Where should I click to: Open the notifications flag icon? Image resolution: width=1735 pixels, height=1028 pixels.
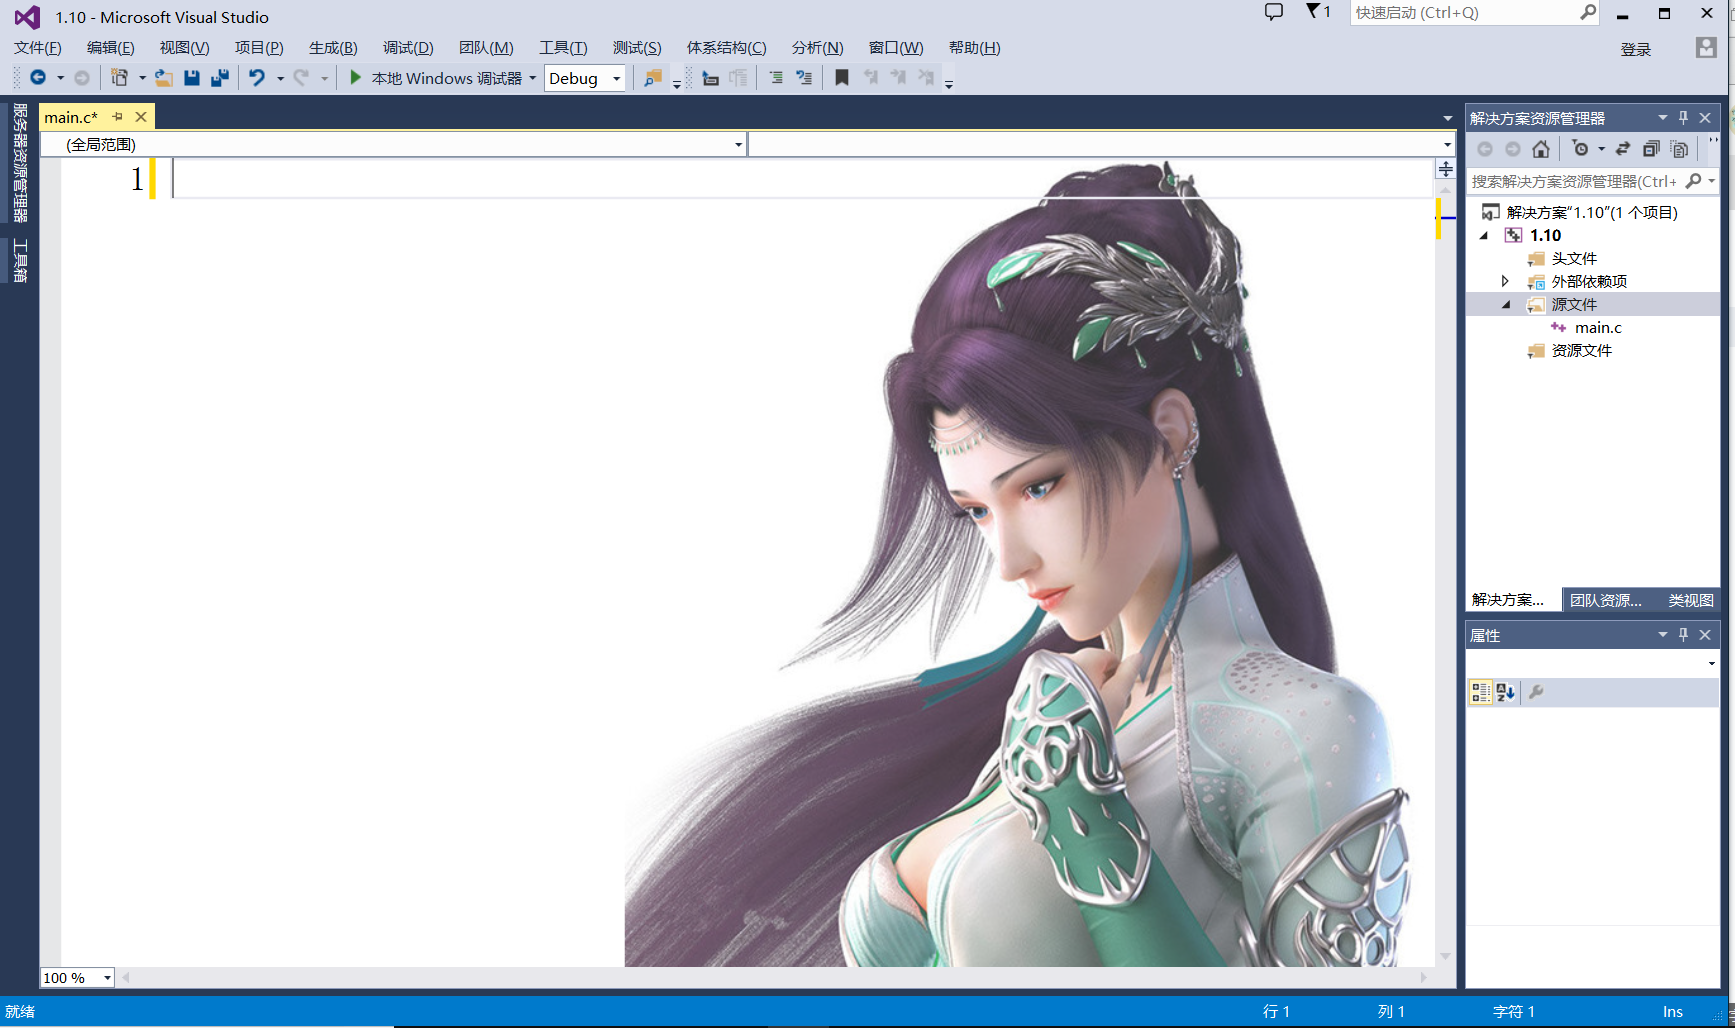pos(1318,12)
